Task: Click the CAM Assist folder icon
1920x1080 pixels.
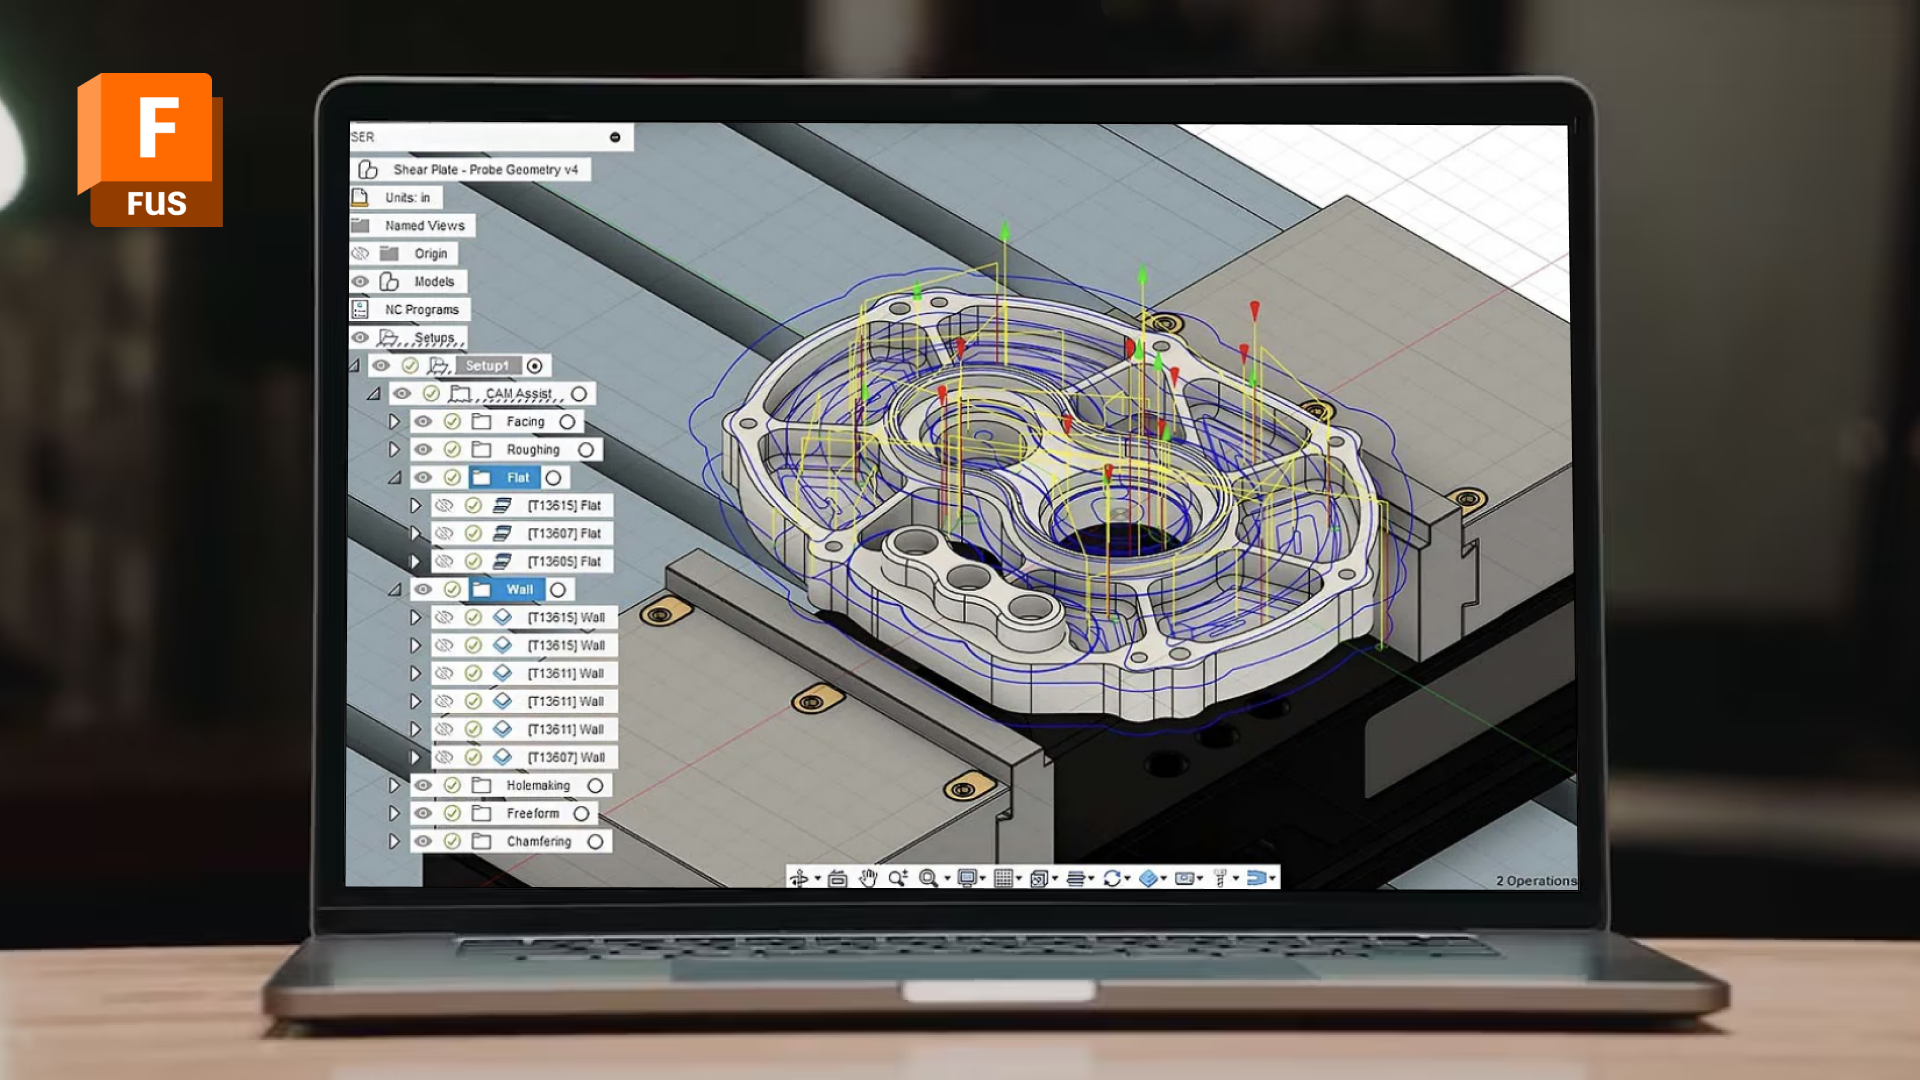Action: (461, 394)
